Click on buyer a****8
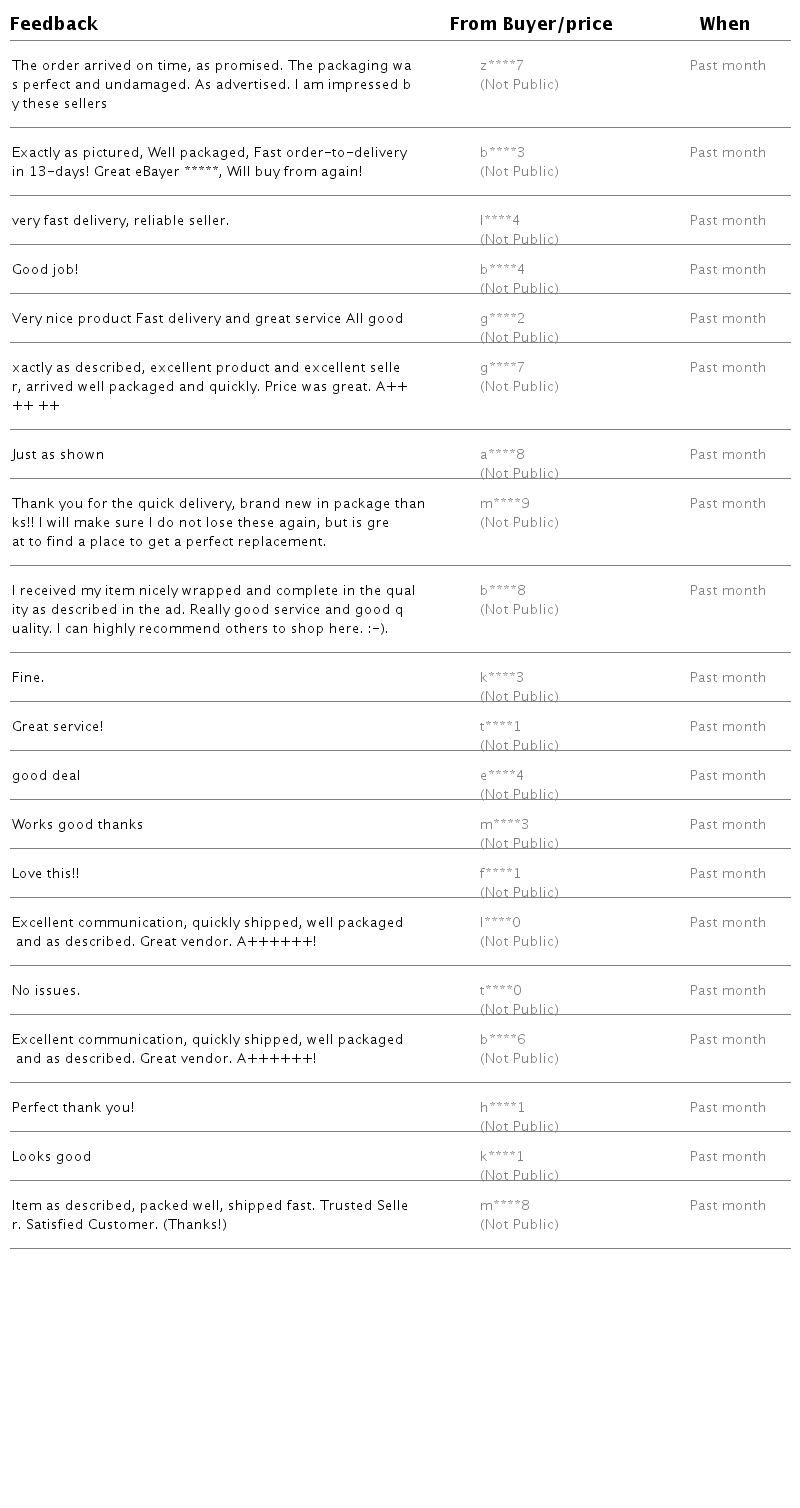Screen dimensions: 800x1508 coord(502,455)
